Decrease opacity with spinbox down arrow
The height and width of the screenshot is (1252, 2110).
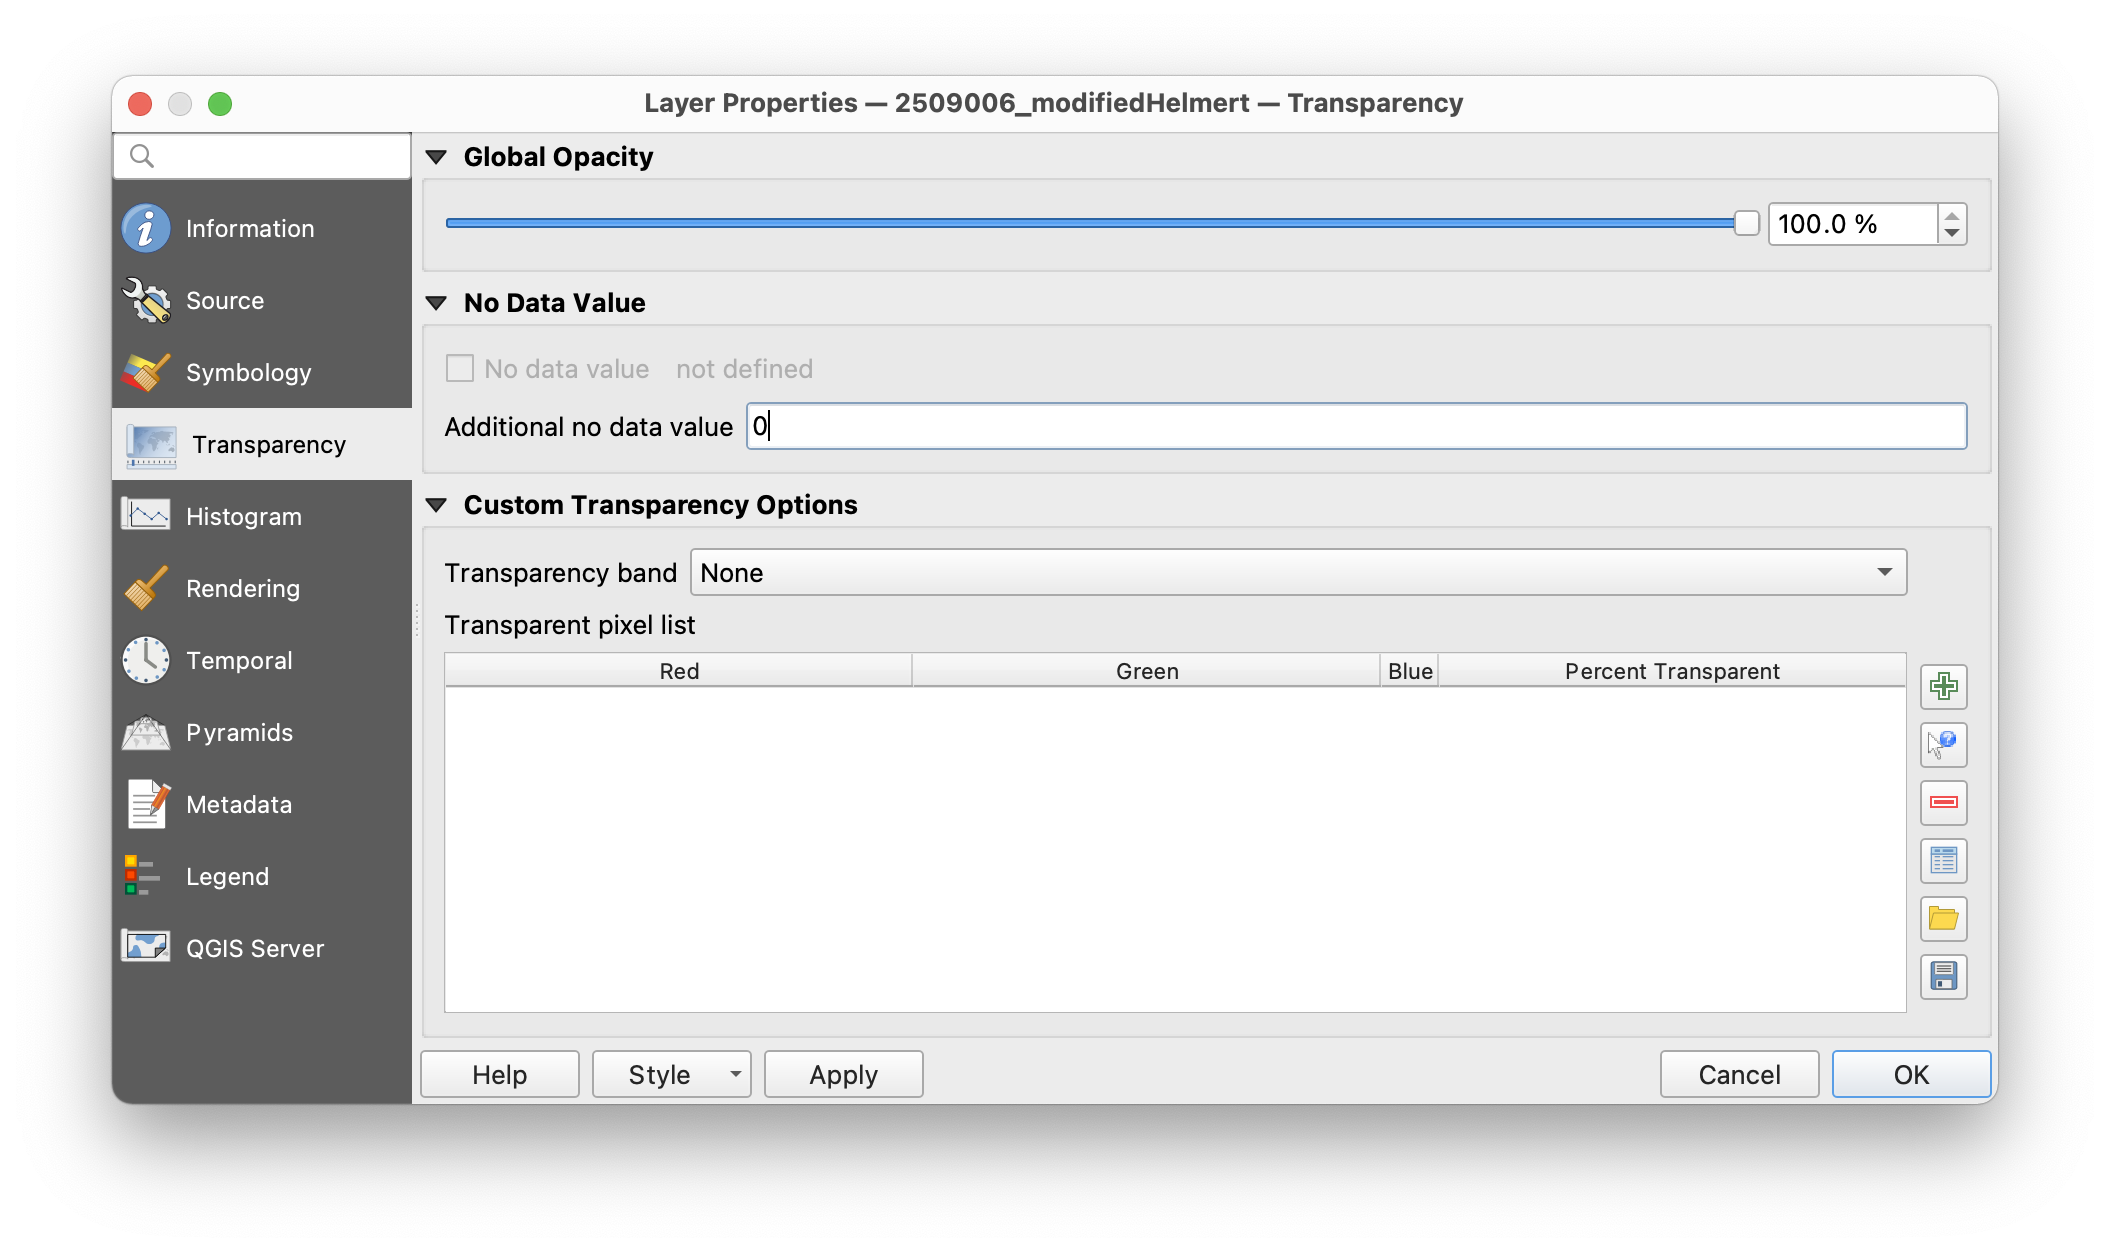tap(1952, 233)
